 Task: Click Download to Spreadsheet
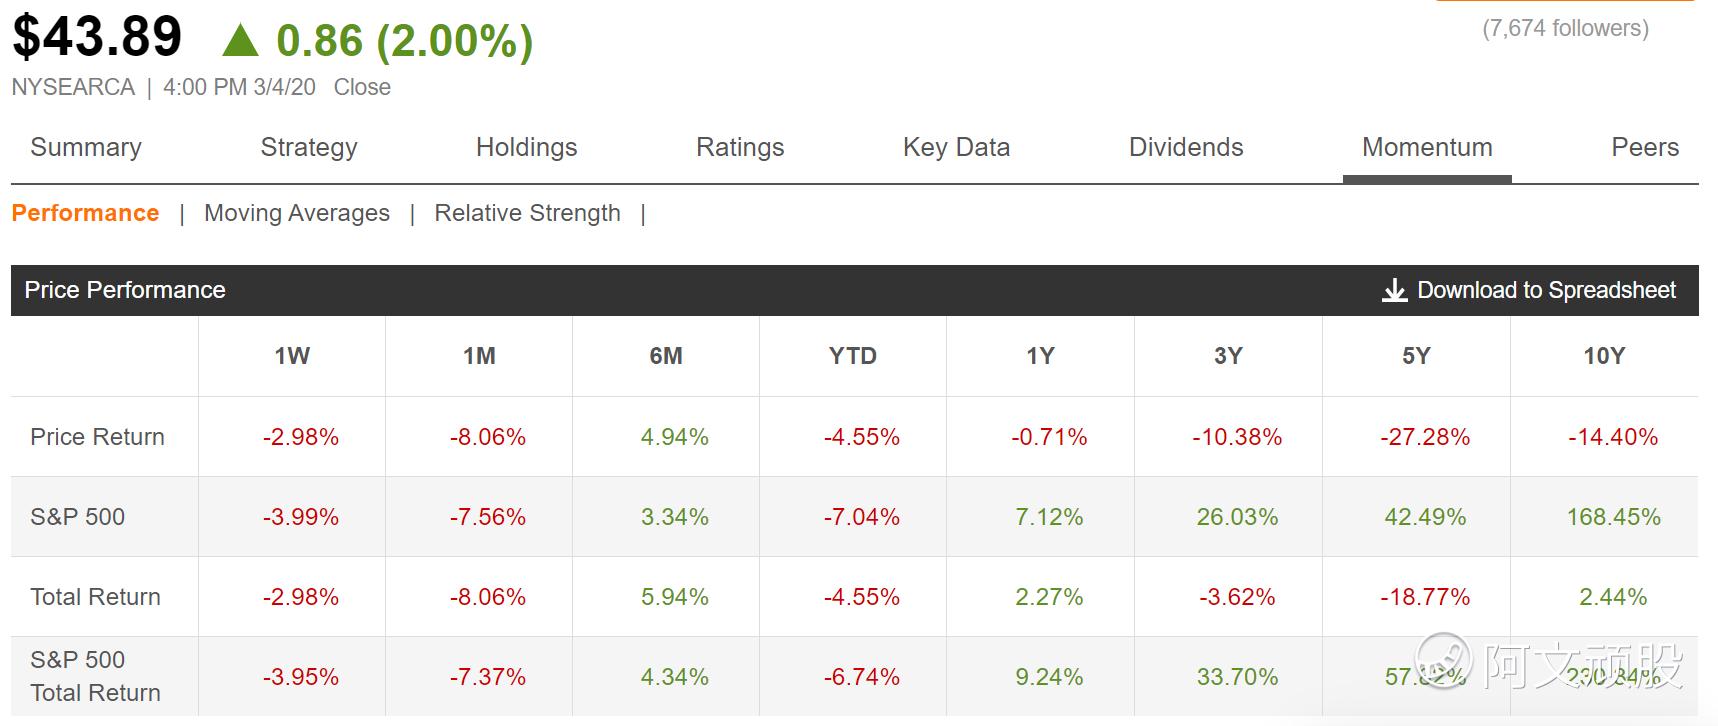pyautogui.click(x=1546, y=290)
